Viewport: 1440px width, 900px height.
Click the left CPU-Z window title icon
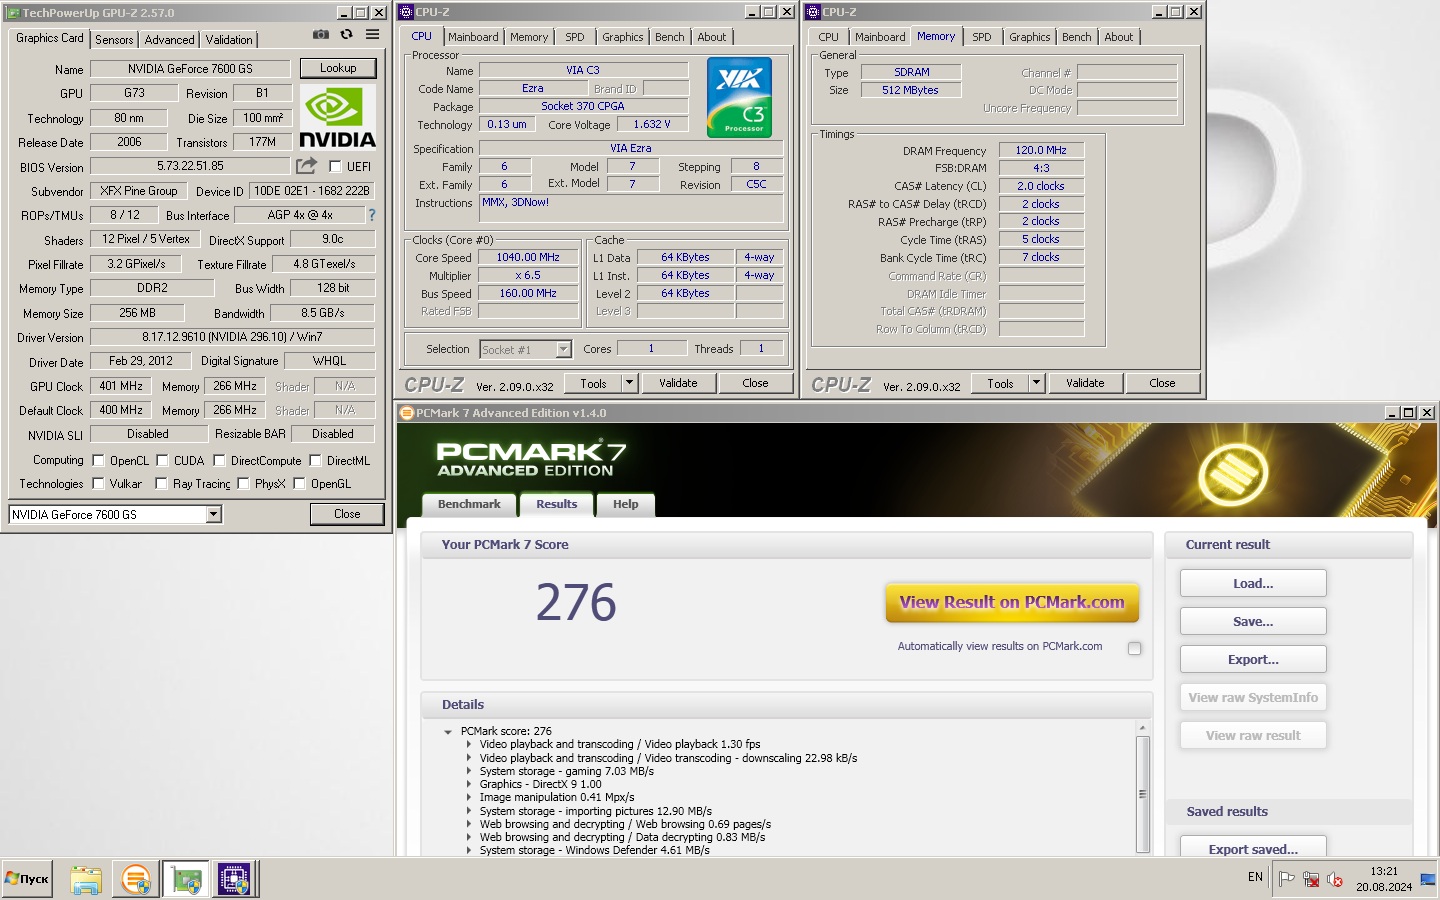pyautogui.click(x=406, y=12)
